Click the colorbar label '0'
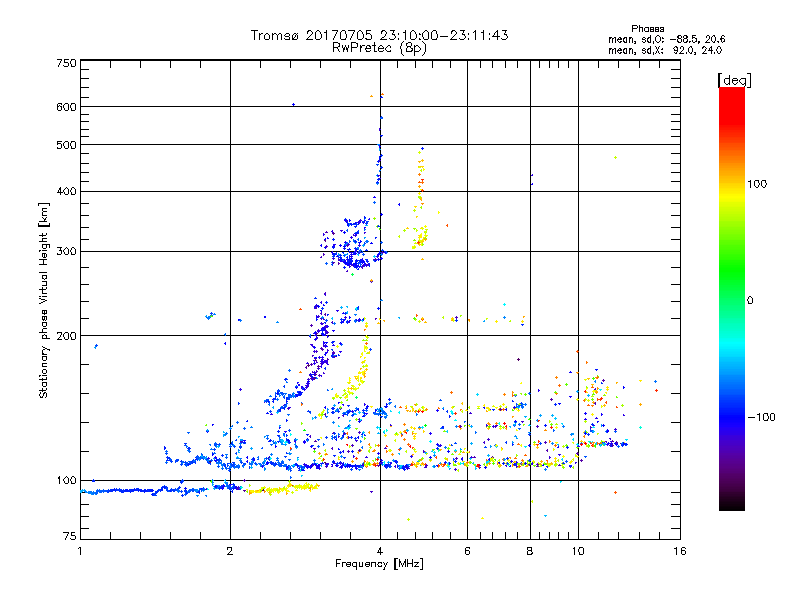This screenshot has height=600, width=800. (750, 300)
